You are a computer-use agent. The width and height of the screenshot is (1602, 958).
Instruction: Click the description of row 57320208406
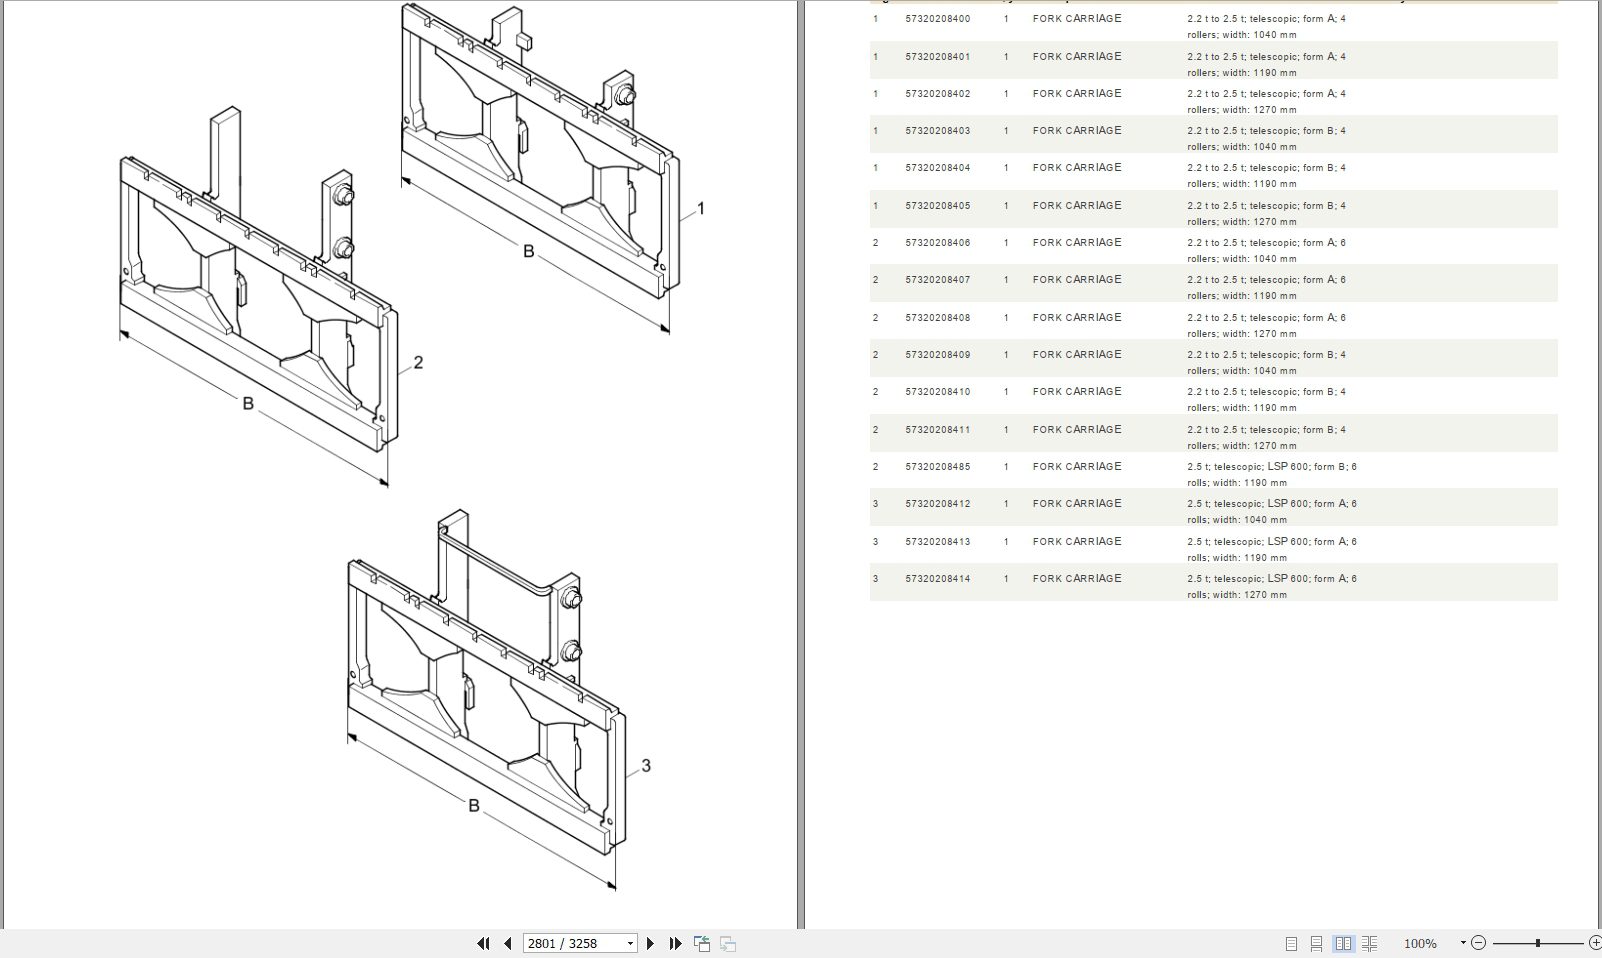[x=1266, y=251]
